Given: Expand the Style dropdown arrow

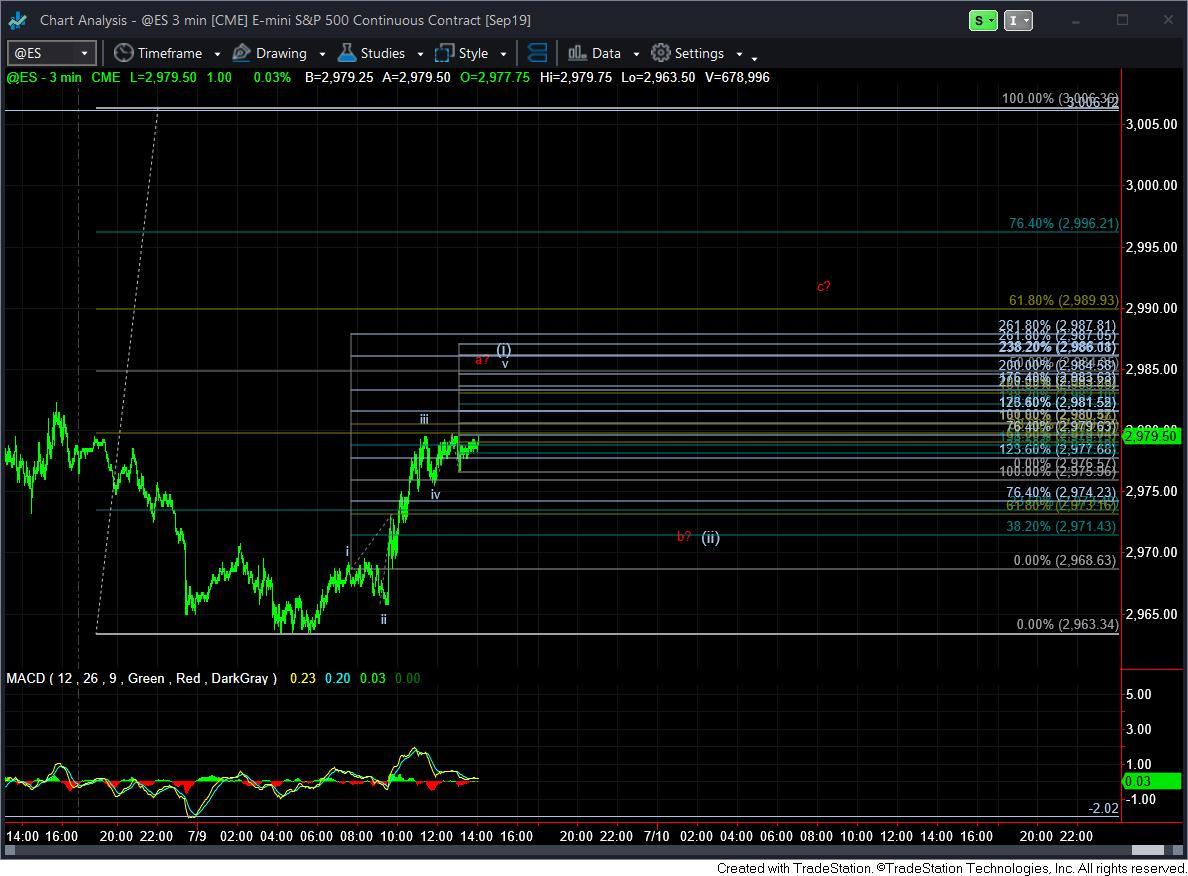Looking at the screenshot, I should click(503, 55).
